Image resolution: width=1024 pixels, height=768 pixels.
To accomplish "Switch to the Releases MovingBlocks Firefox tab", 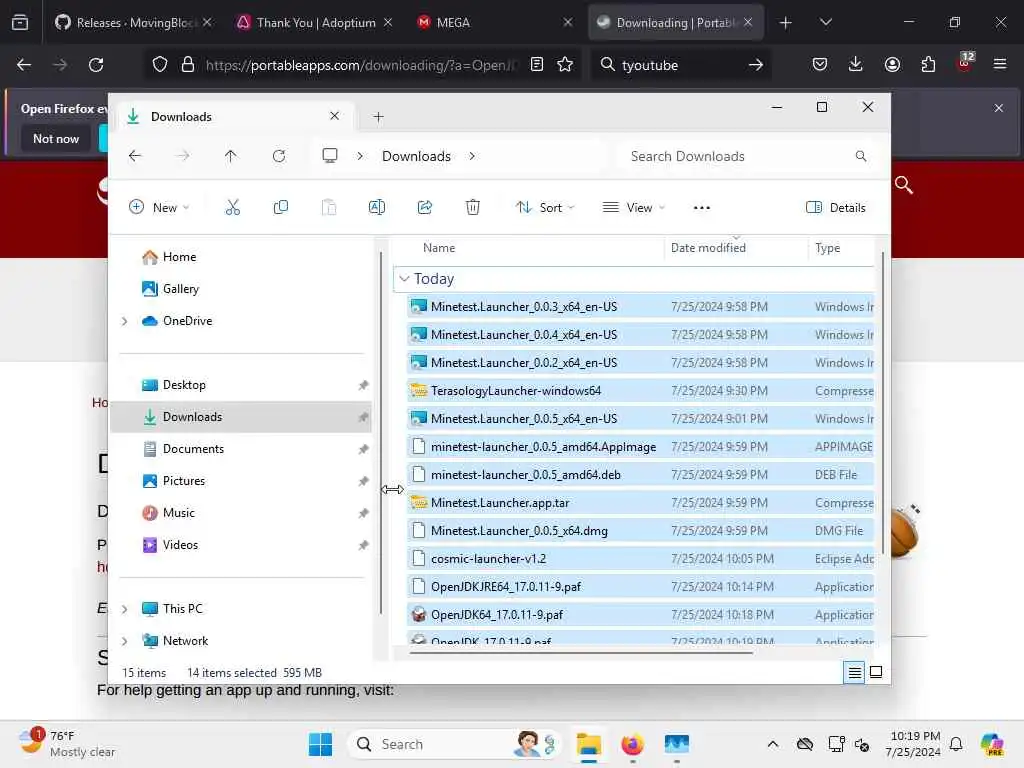I will [133, 23].
